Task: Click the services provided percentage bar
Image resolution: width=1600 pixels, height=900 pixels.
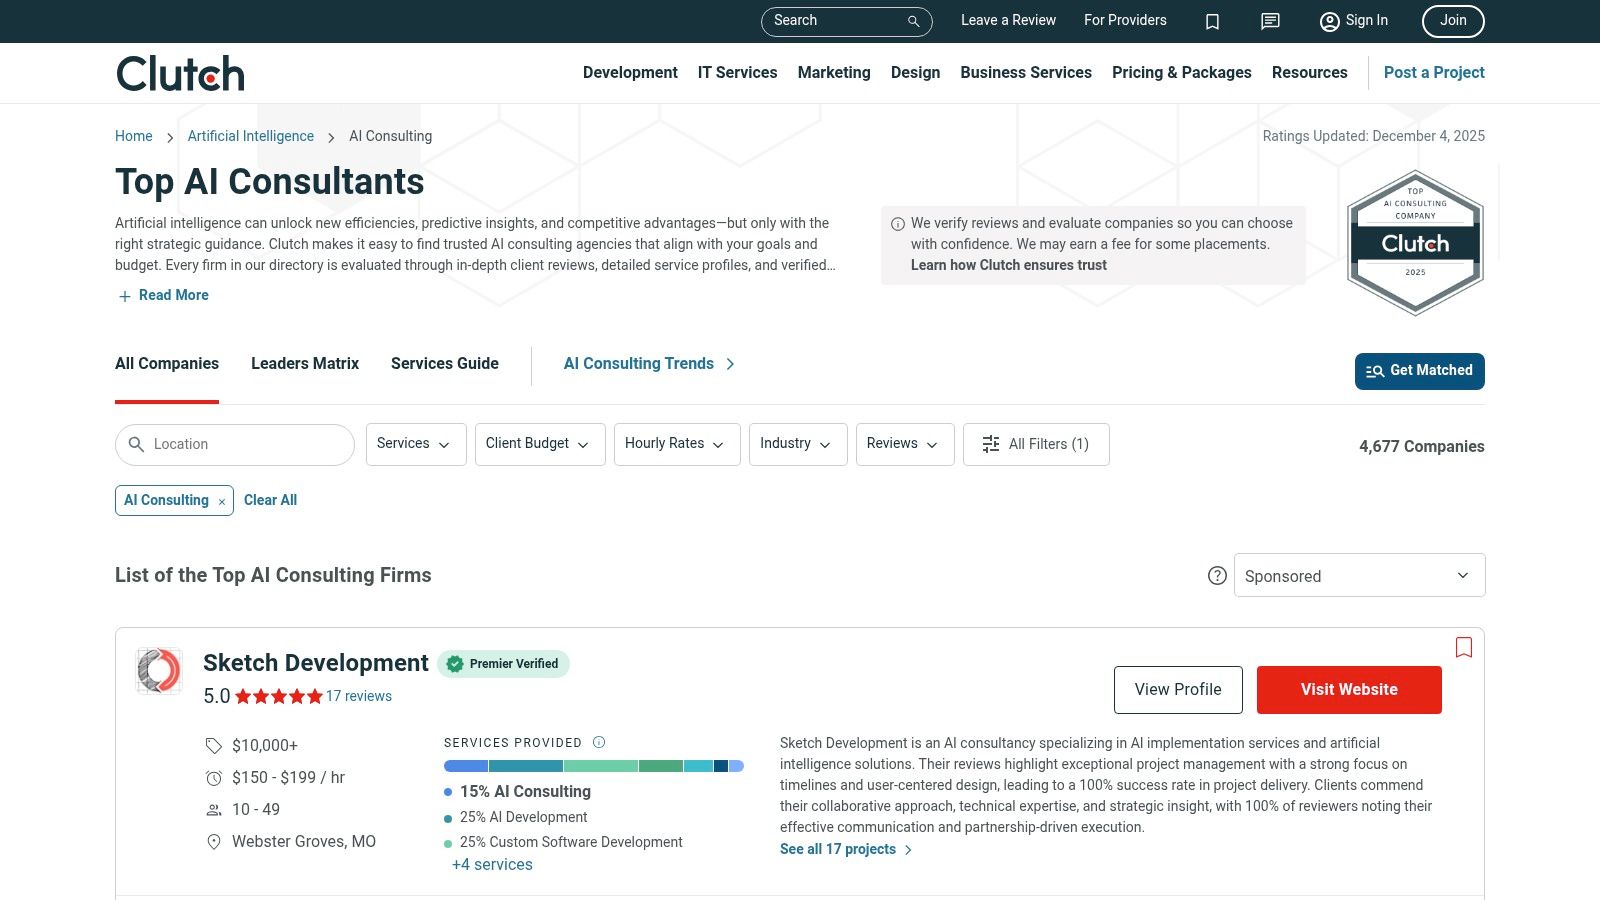Action: 594,766
